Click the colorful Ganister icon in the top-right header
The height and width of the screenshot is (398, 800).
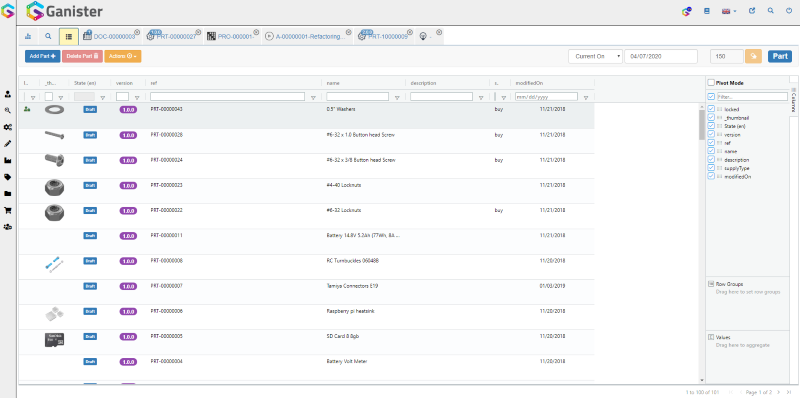687,11
